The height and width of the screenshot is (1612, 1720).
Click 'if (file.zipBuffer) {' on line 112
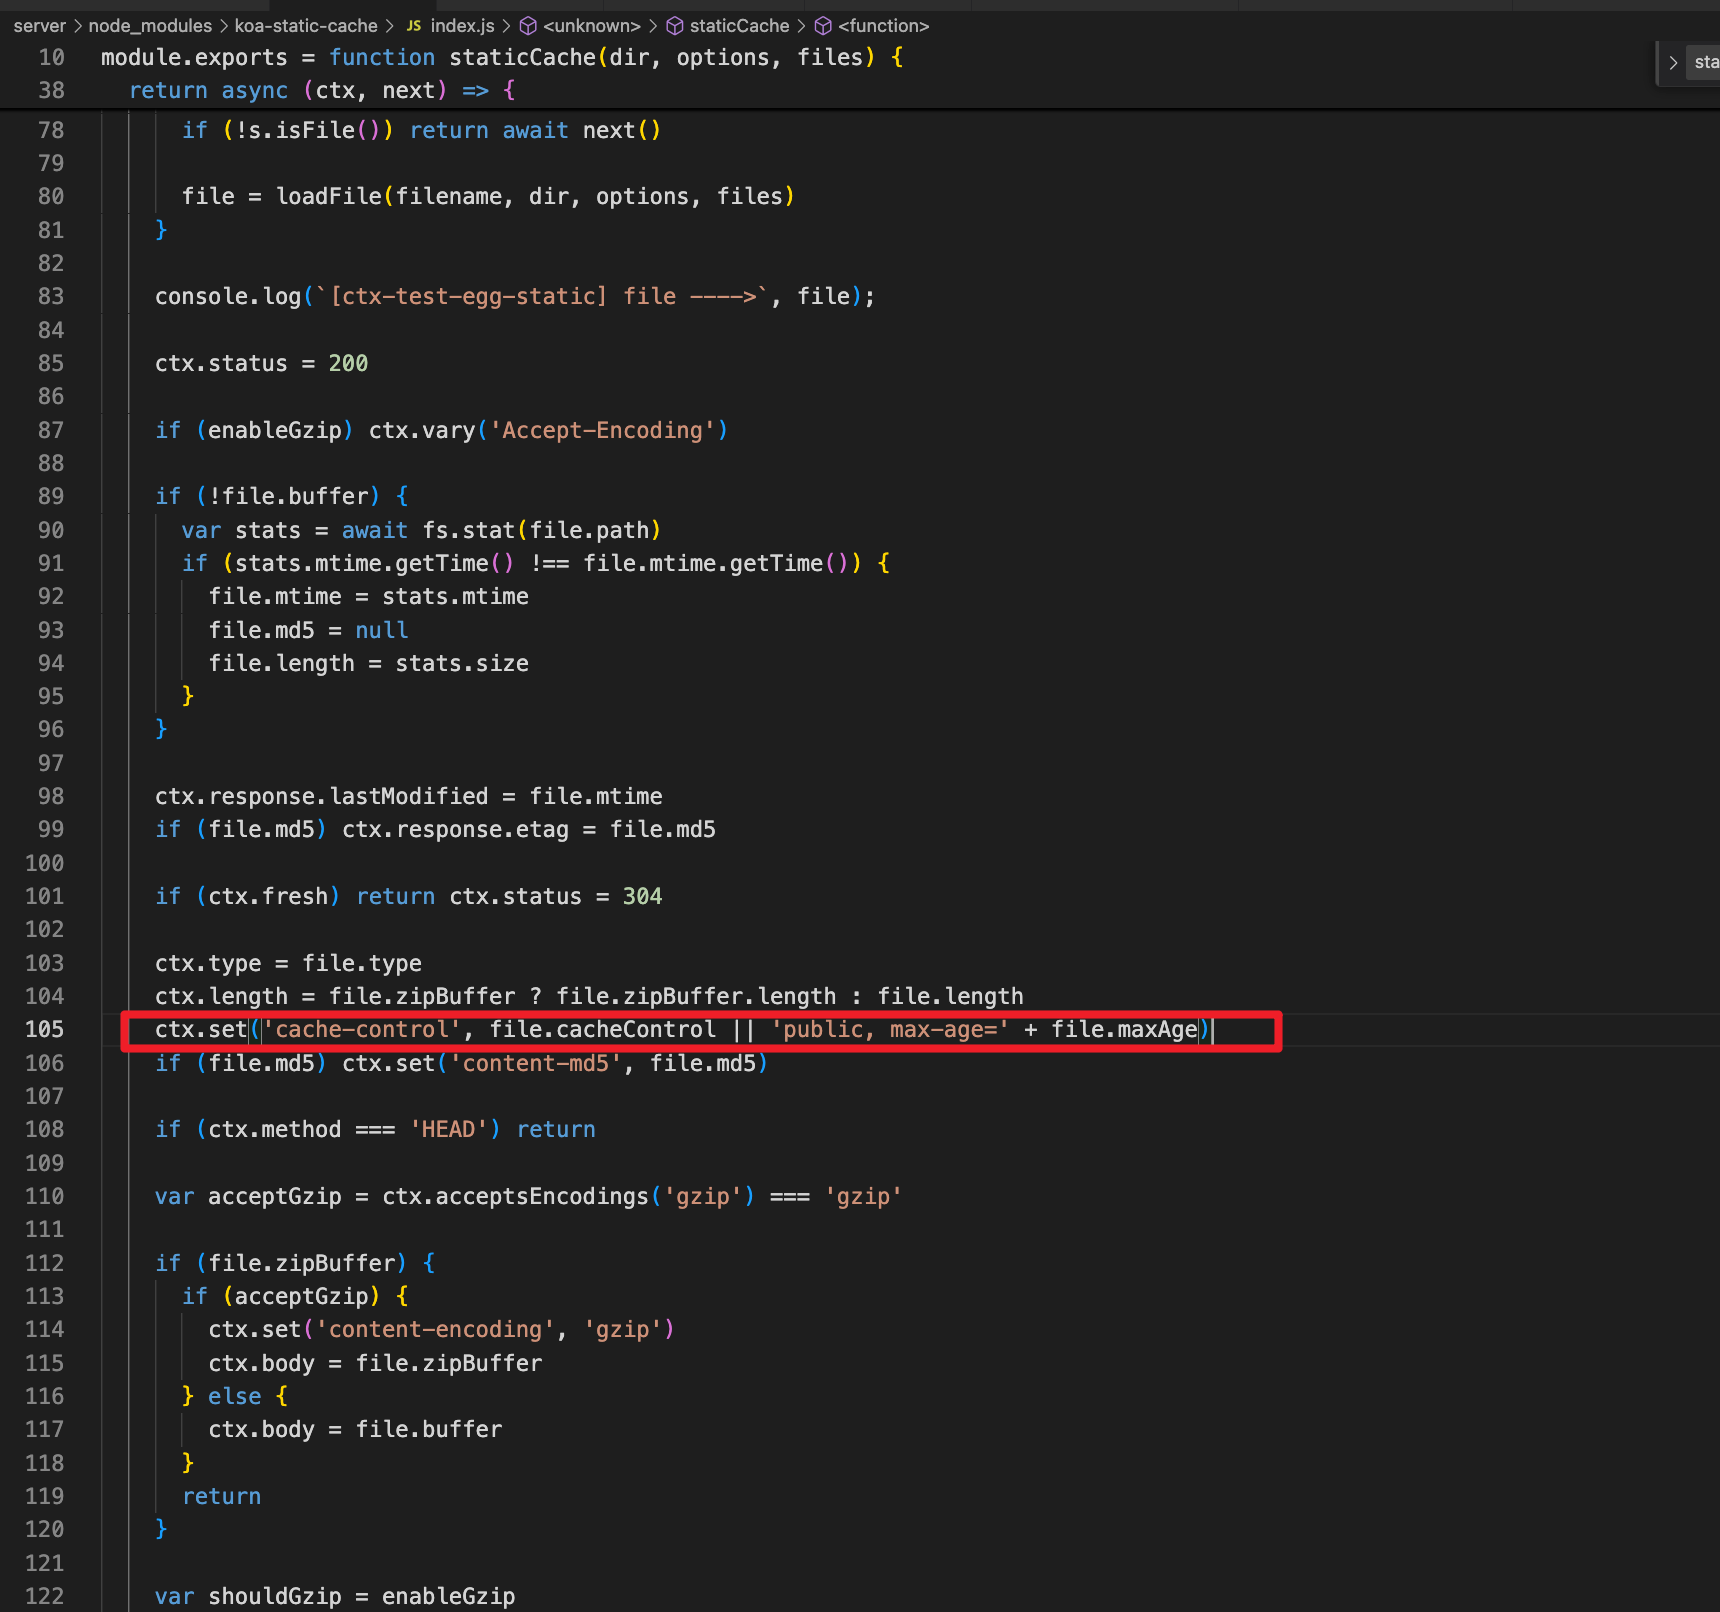[x=295, y=1264]
